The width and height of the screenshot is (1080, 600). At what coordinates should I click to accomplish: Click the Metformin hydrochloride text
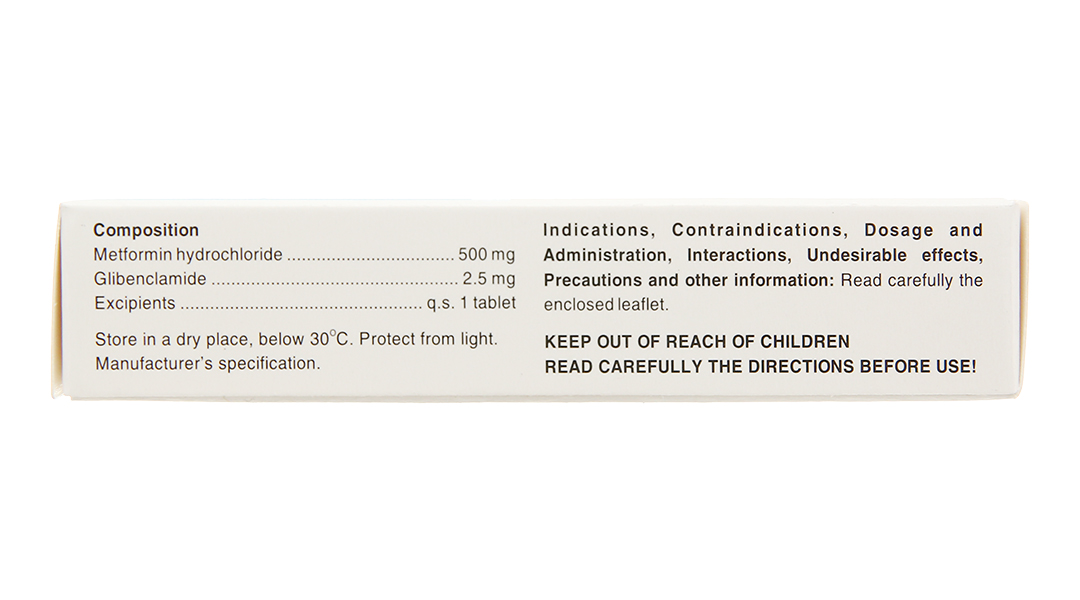(188, 254)
